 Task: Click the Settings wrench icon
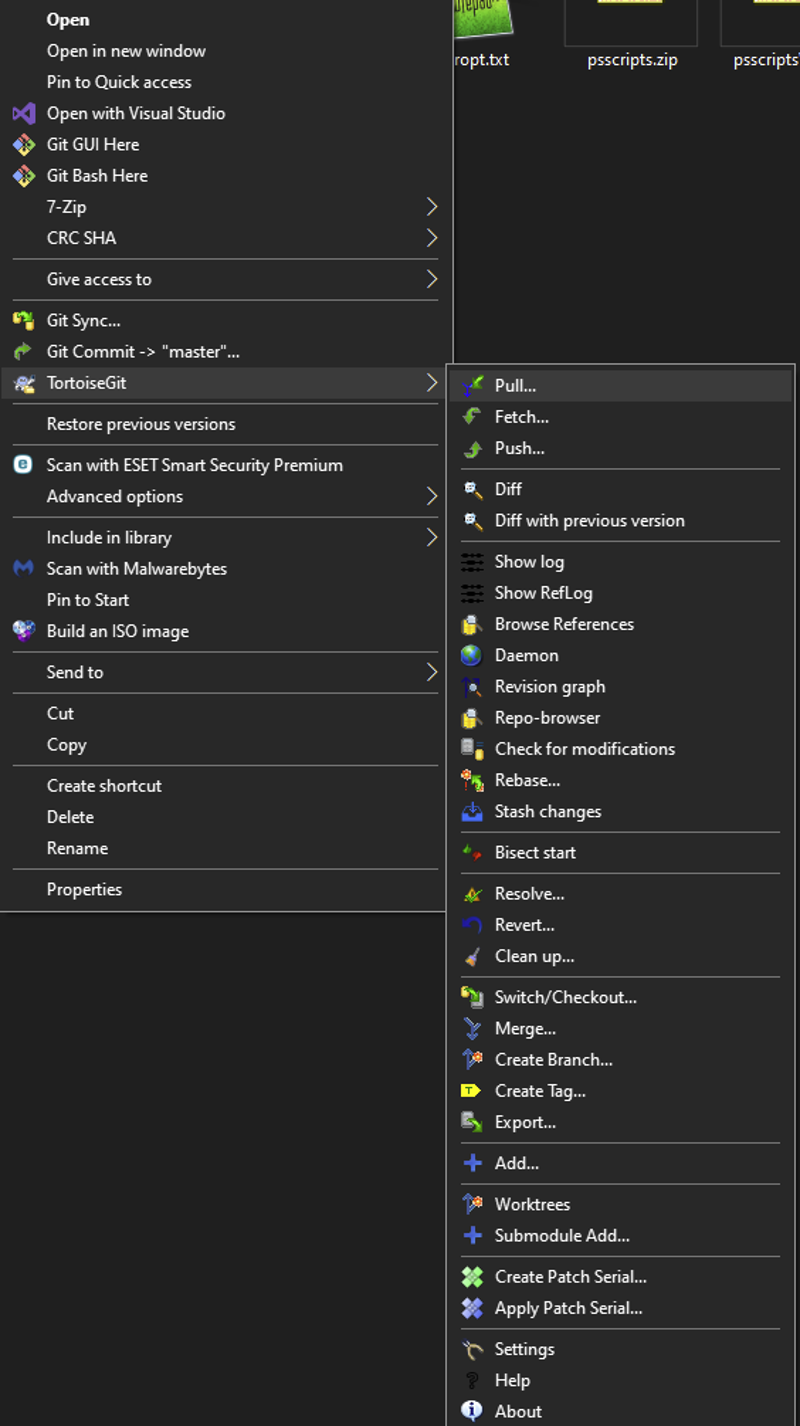(x=472, y=1349)
